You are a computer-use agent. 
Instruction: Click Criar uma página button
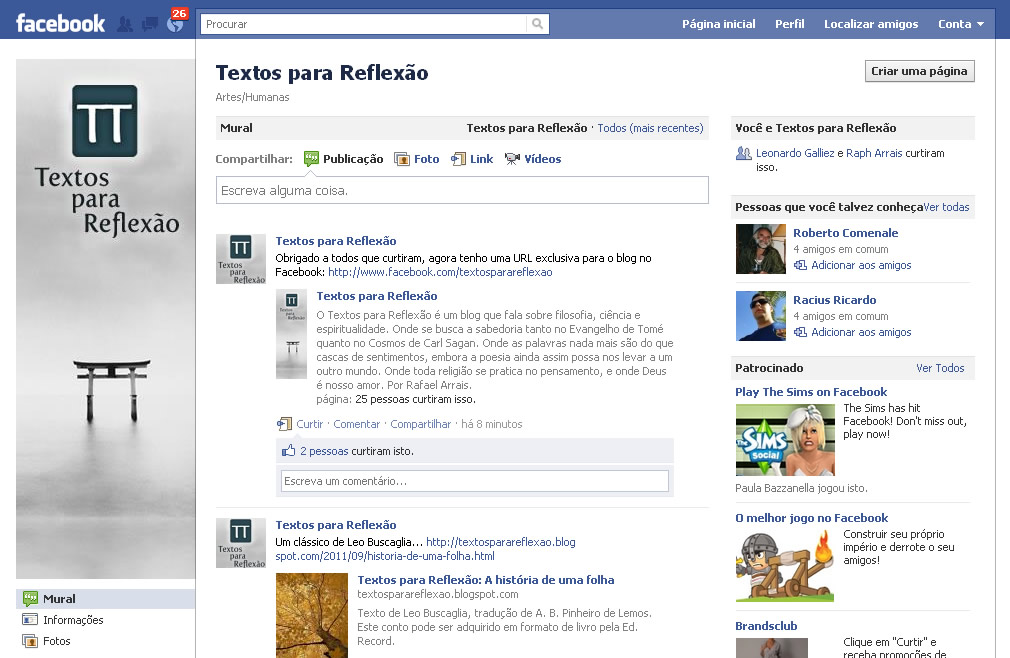click(919, 71)
